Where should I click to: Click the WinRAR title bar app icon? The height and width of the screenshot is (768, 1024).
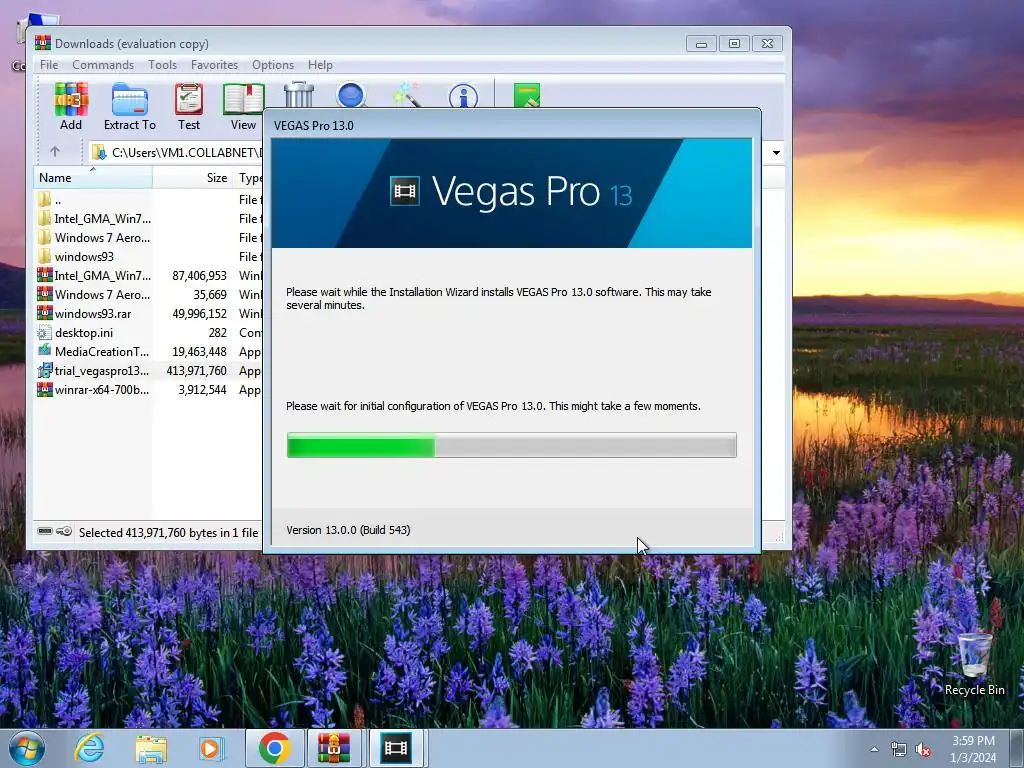[42, 43]
